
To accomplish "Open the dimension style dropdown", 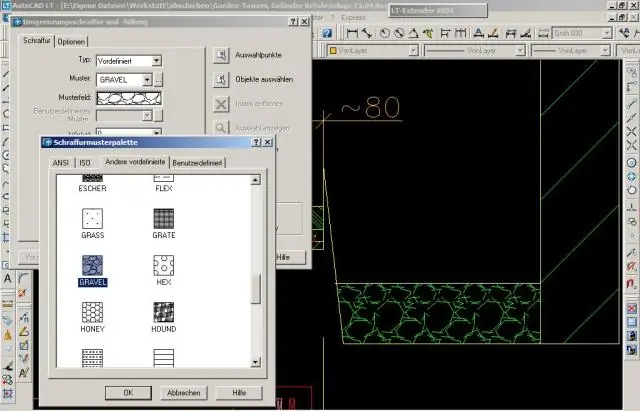I will (x=607, y=33).
